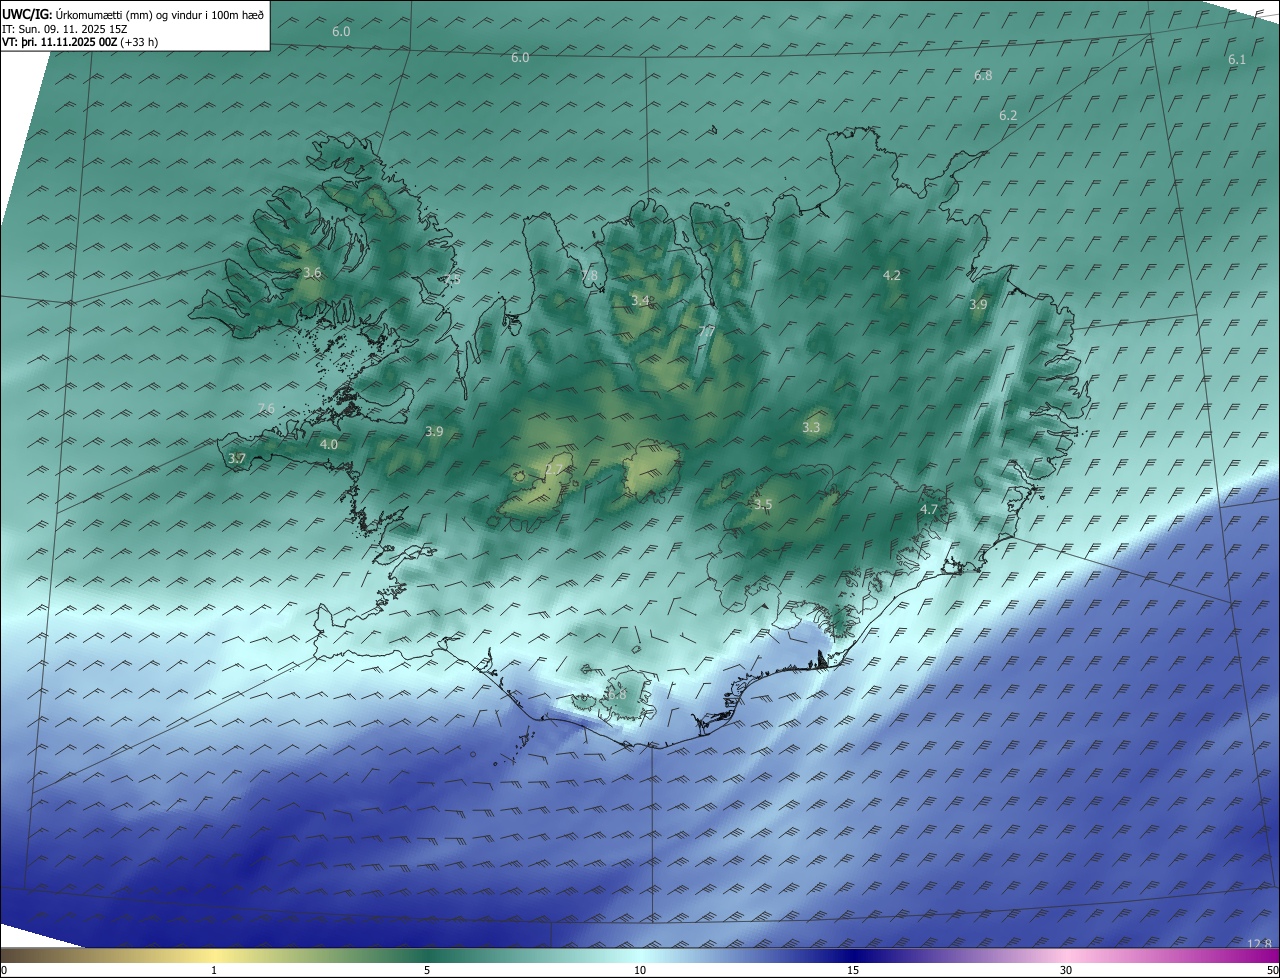Select the 4.0 value label
The width and height of the screenshot is (1280, 978).
tap(329, 445)
